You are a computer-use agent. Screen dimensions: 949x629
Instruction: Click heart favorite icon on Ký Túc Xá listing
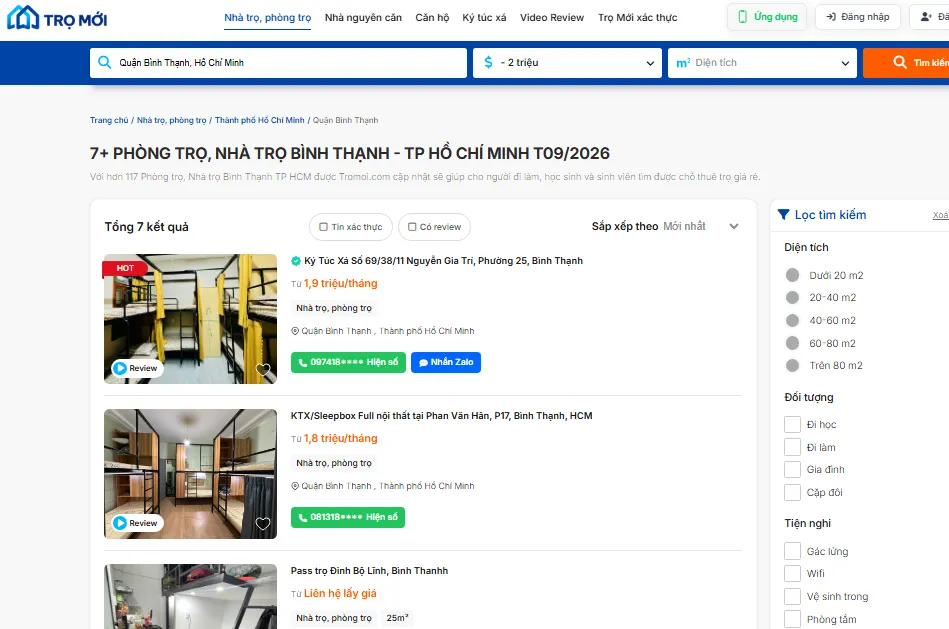point(263,369)
